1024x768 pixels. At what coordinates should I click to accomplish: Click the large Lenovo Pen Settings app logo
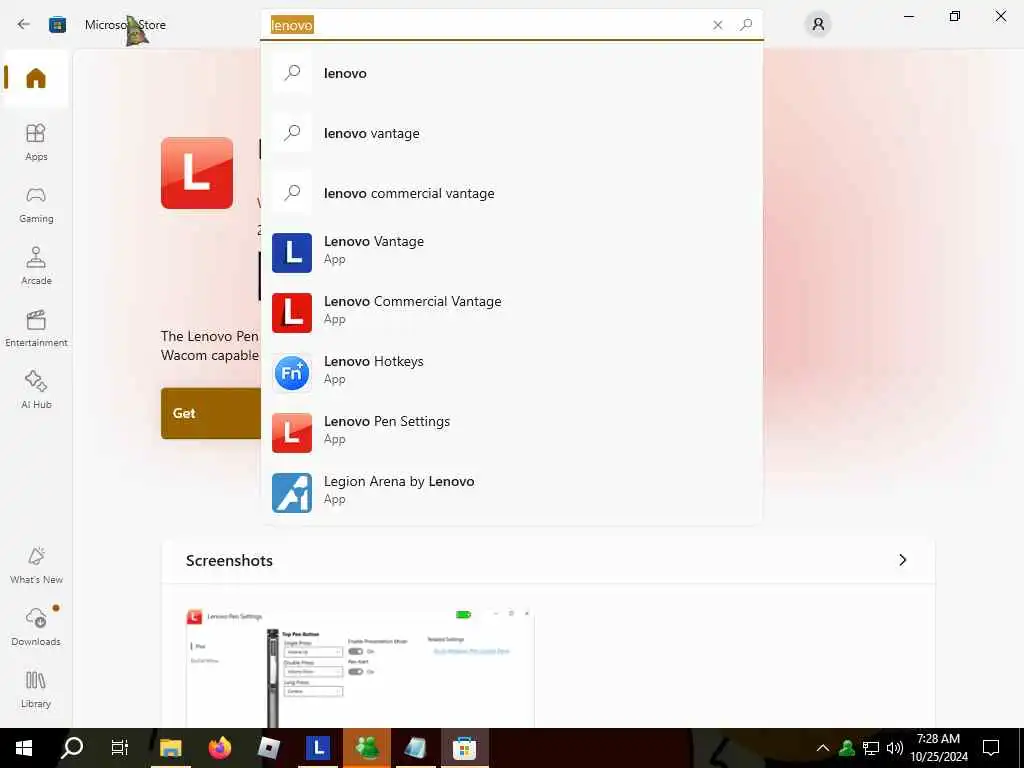[x=197, y=173]
